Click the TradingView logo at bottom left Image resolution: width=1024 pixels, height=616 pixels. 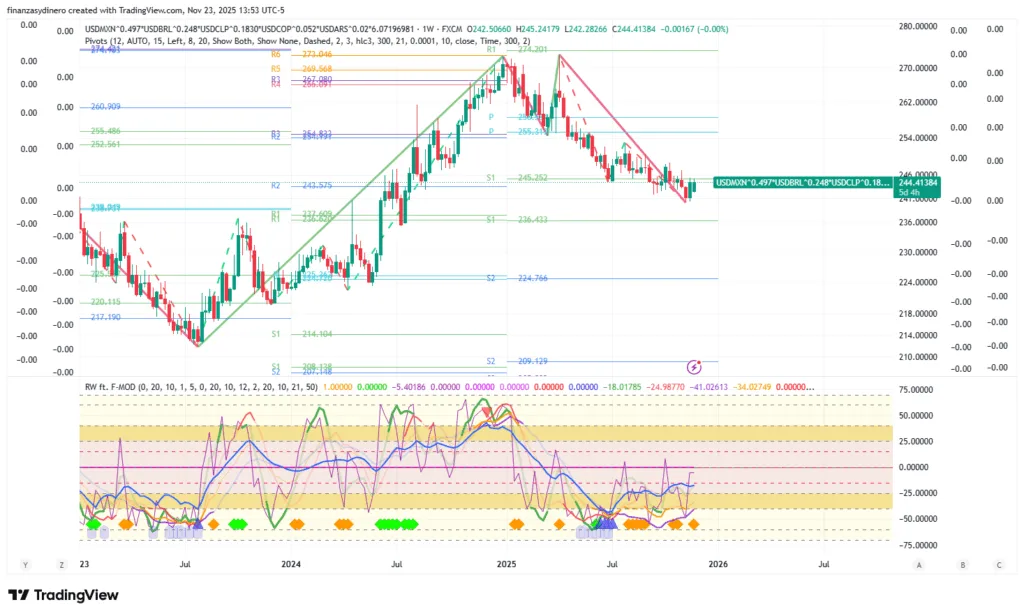click(x=63, y=595)
